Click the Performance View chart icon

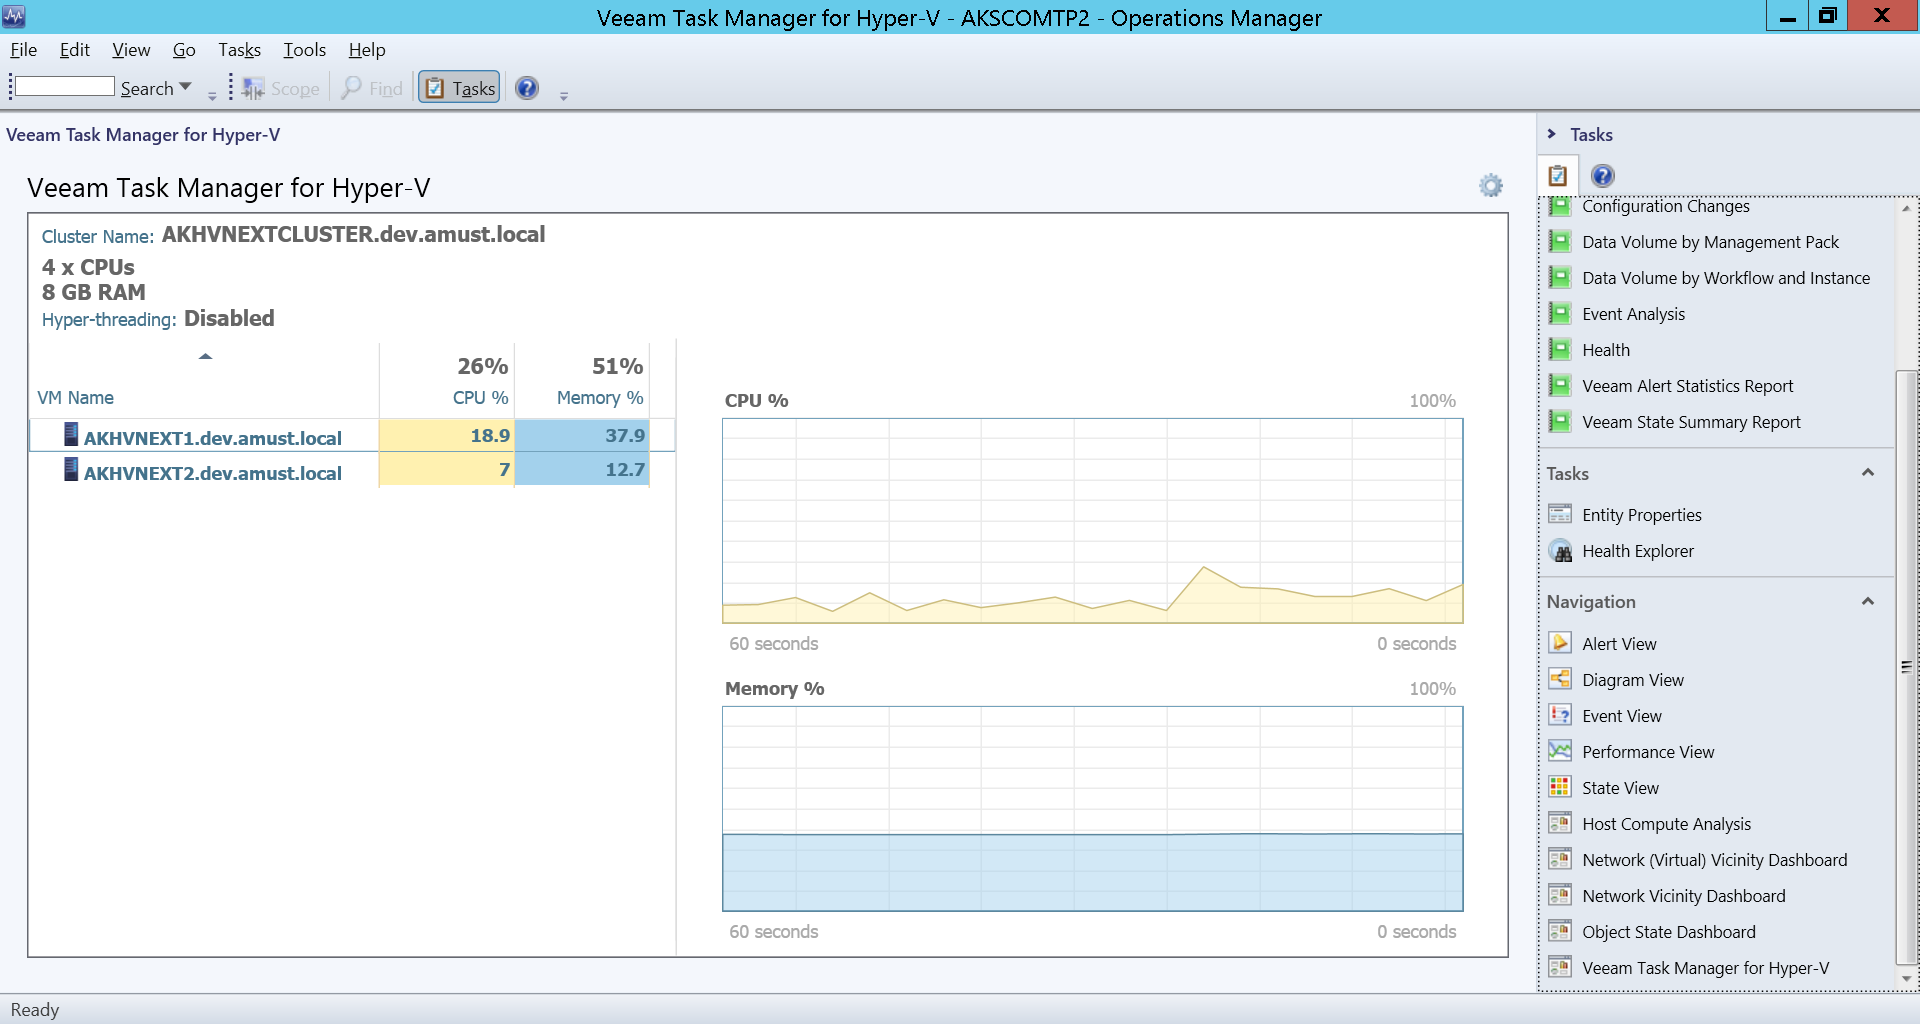coord(1560,751)
